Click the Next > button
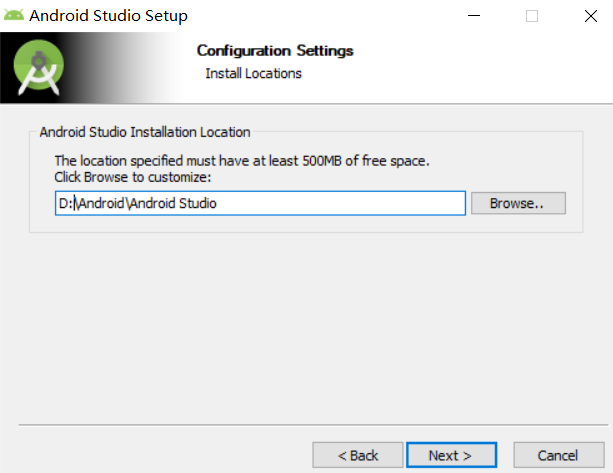 click(x=452, y=455)
